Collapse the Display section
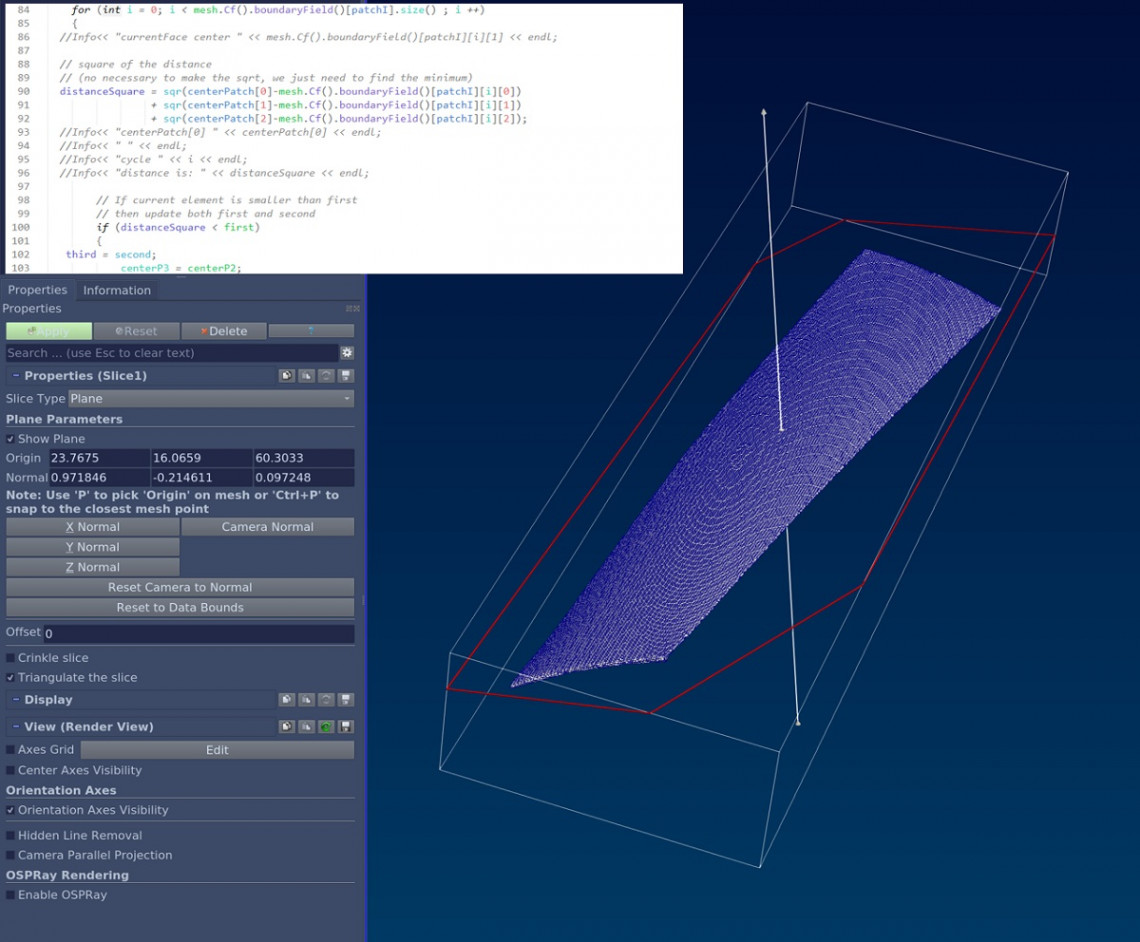The width and height of the screenshot is (1140, 942). 16,700
